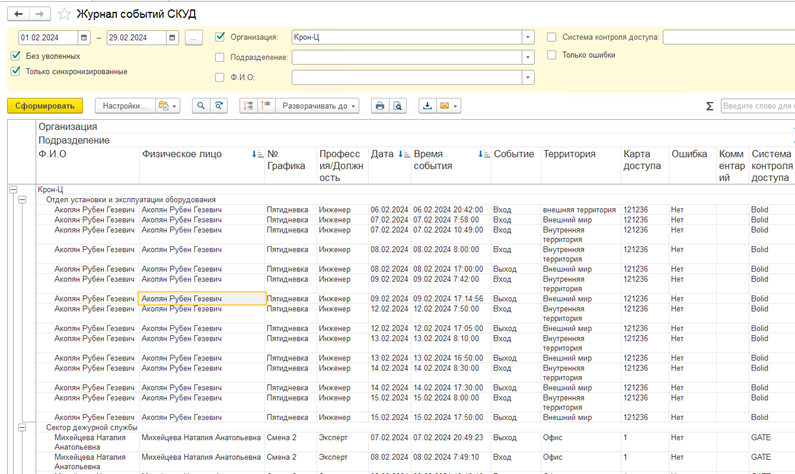Image resolution: width=795 pixels, height=474 pixels.
Task: Enable the 'Только ошибки' checkbox
Action: pos(552,55)
